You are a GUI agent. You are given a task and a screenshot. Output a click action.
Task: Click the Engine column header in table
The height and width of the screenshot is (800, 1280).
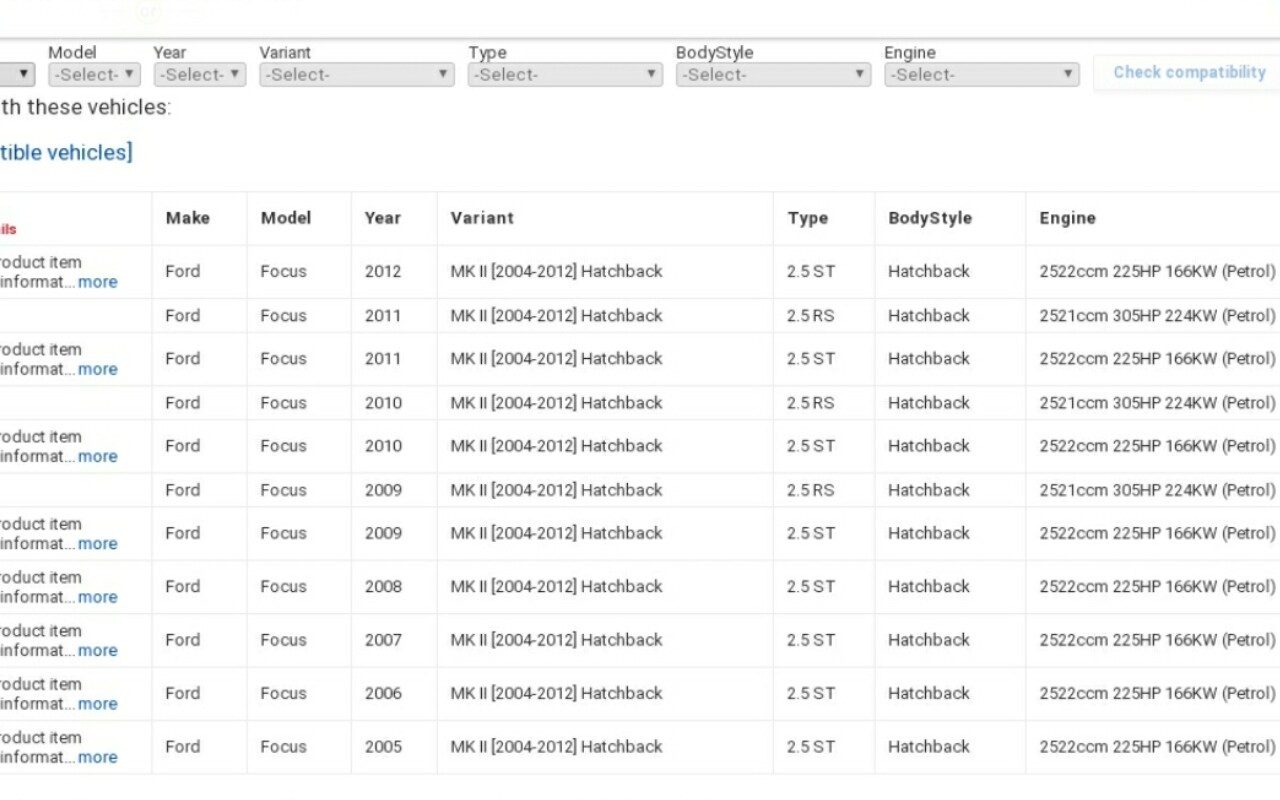1068,218
